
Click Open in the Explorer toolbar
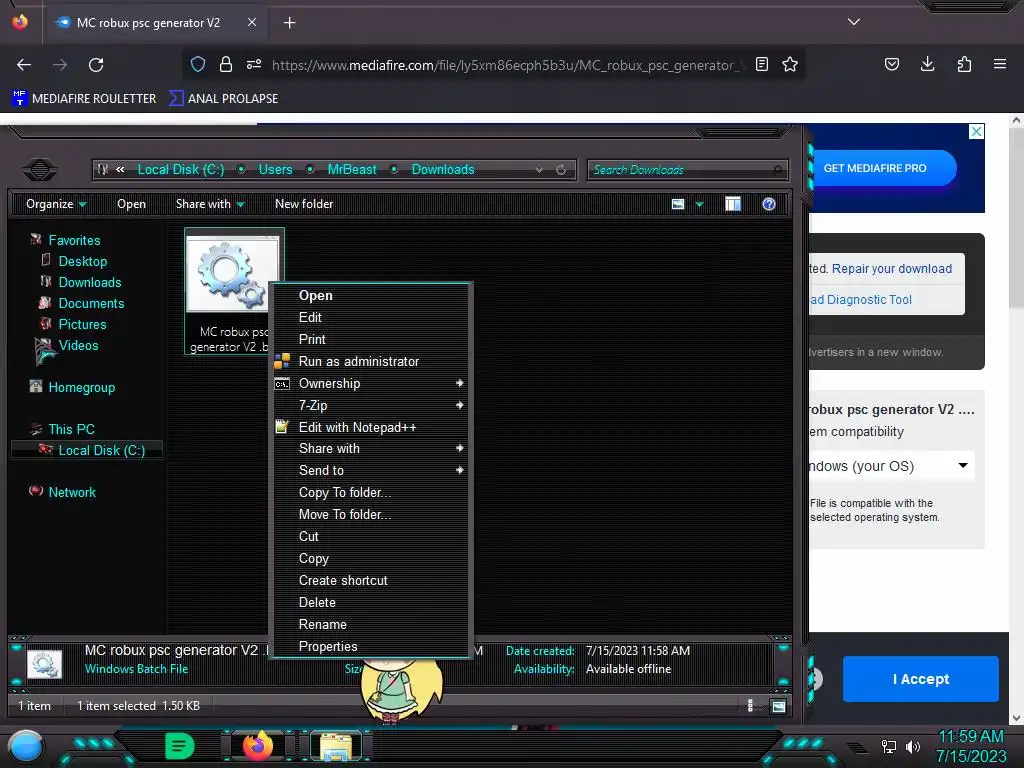(x=131, y=204)
